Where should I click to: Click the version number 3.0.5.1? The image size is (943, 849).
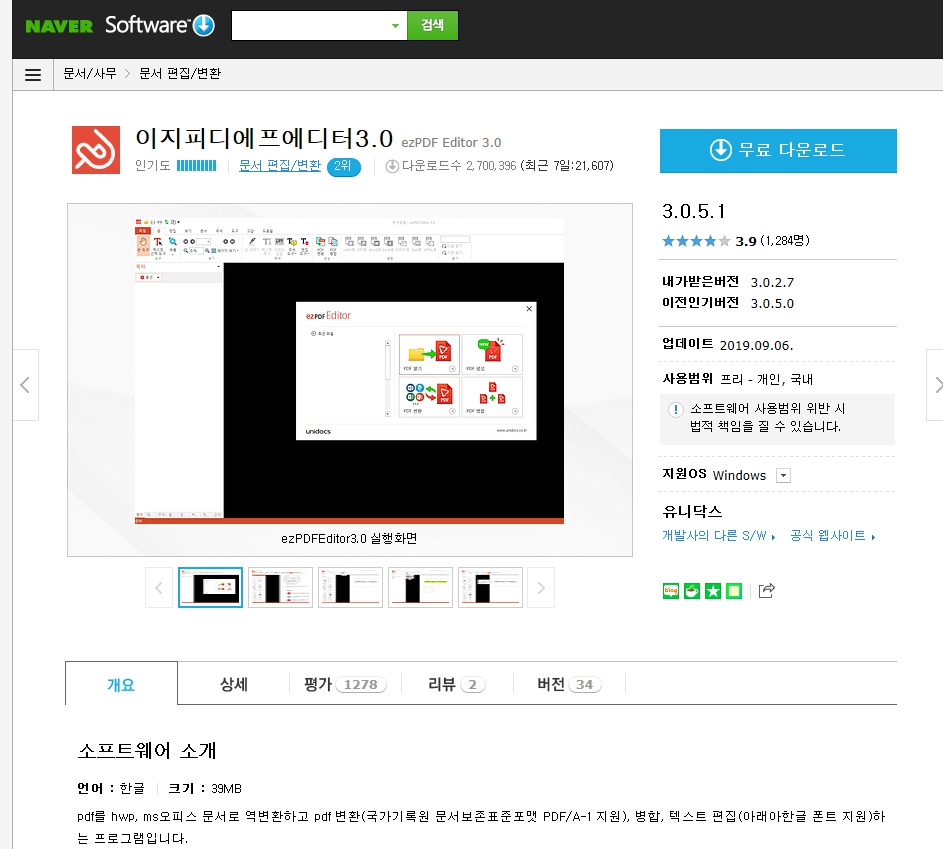click(x=693, y=212)
